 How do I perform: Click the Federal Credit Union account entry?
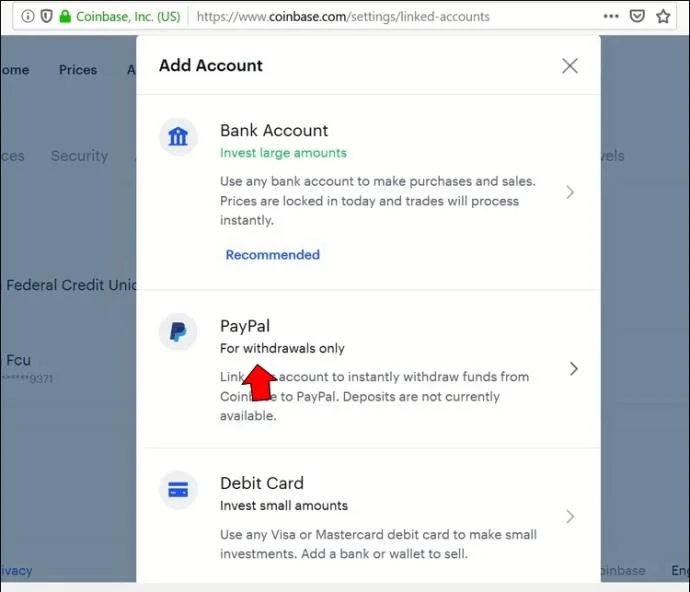(70, 285)
